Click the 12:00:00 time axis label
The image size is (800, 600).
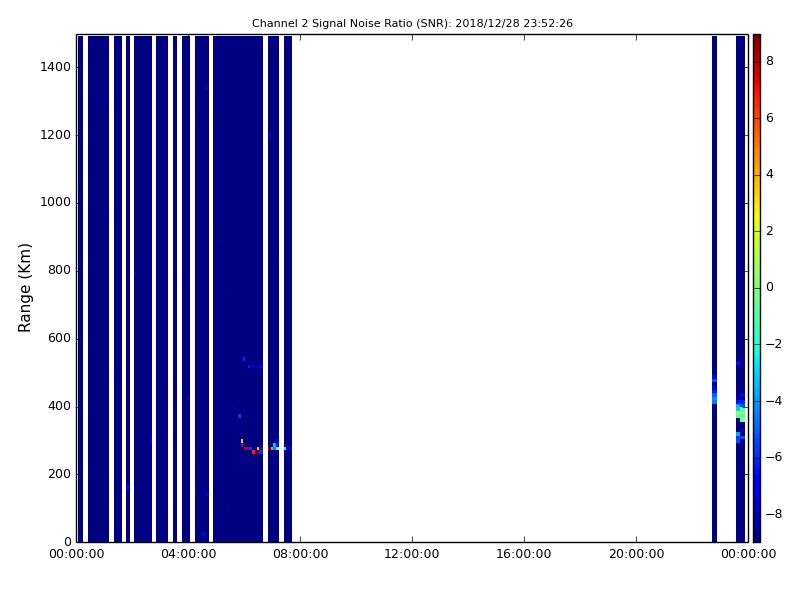coord(412,554)
